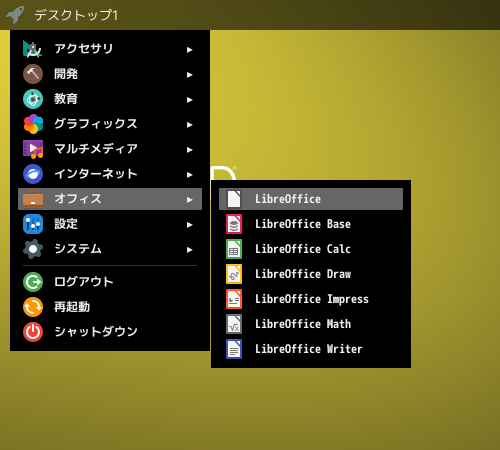Expand the 開発 submenu arrow
The height and width of the screenshot is (450, 500).
[189, 75]
